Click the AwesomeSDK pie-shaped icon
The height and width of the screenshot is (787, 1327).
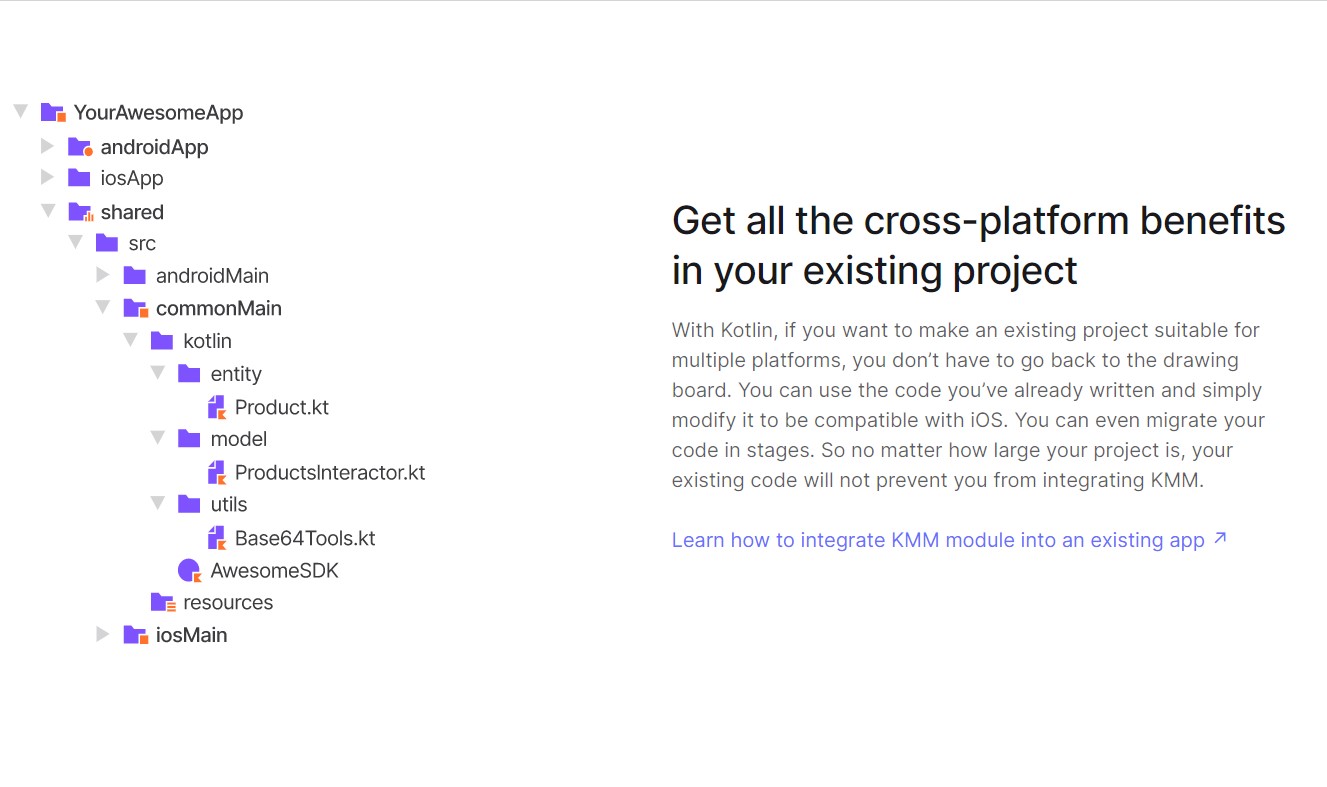click(x=189, y=569)
